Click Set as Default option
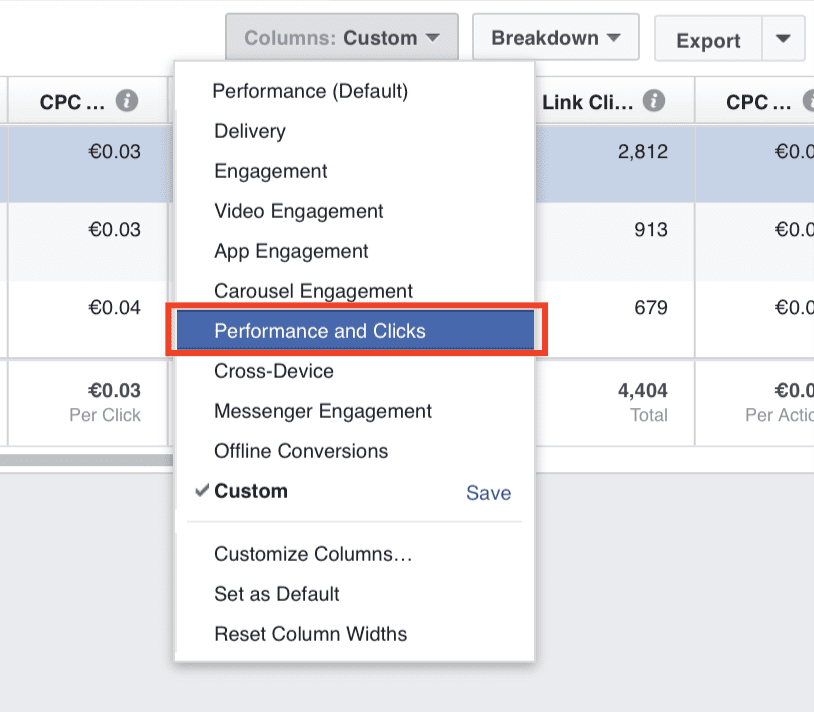Viewport: 814px width, 712px height. (x=277, y=594)
